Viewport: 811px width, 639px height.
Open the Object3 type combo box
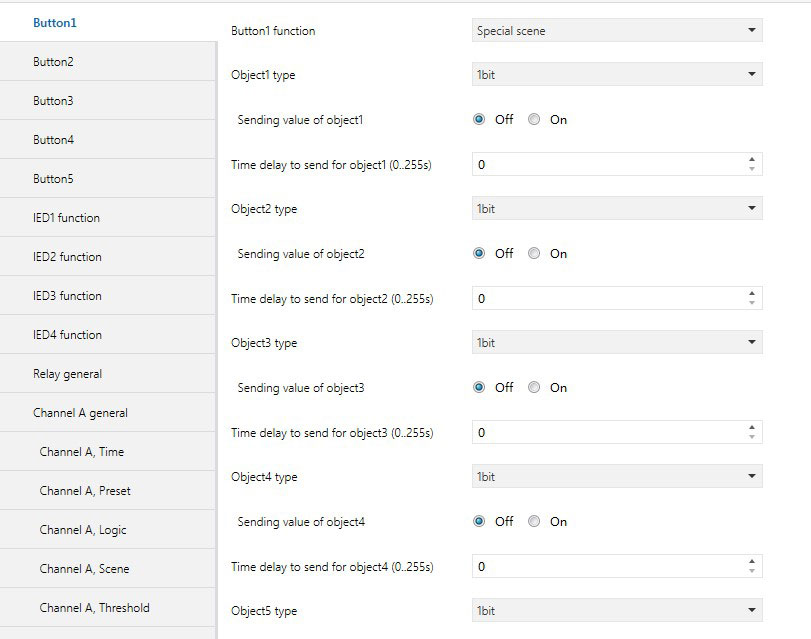point(616,343)
